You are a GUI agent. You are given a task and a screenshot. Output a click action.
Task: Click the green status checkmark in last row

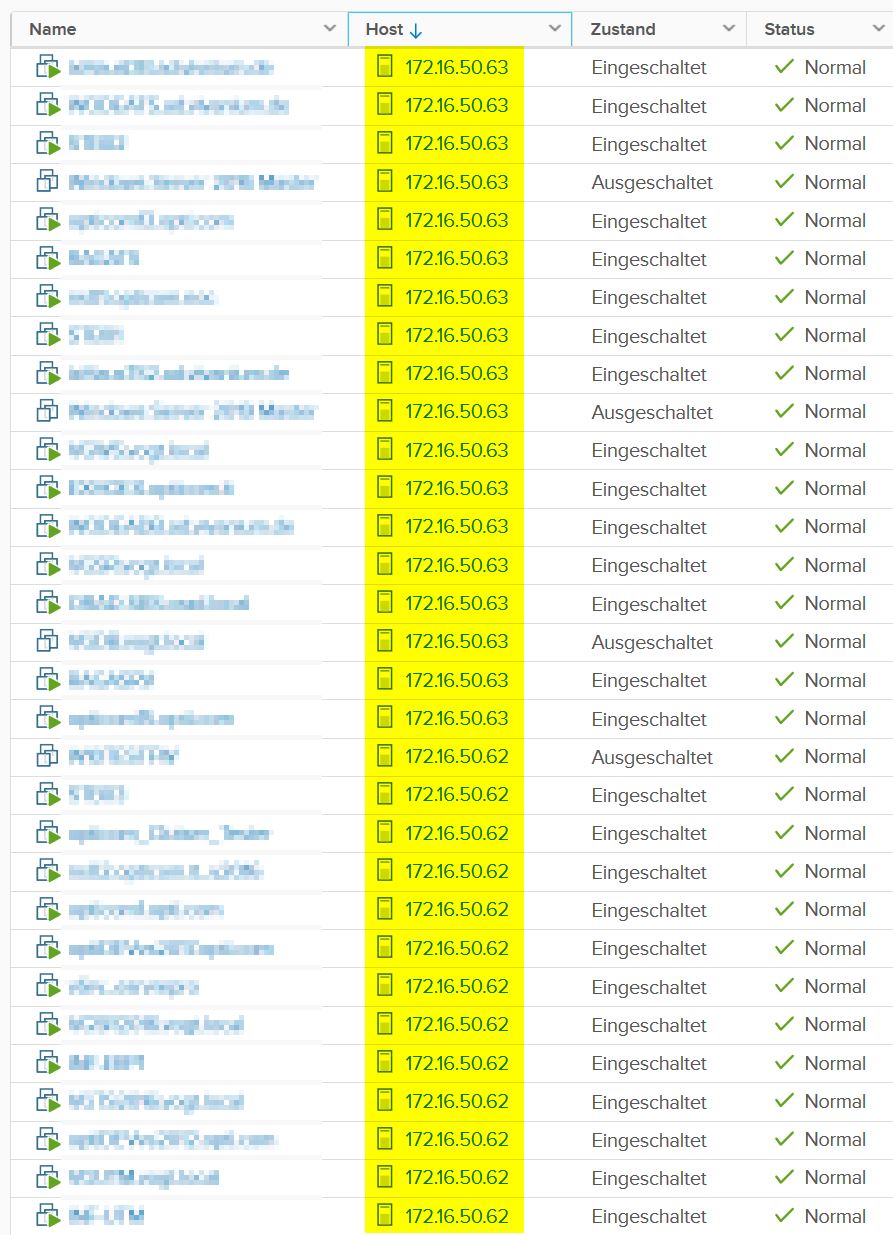click(x=785, y=1216)
